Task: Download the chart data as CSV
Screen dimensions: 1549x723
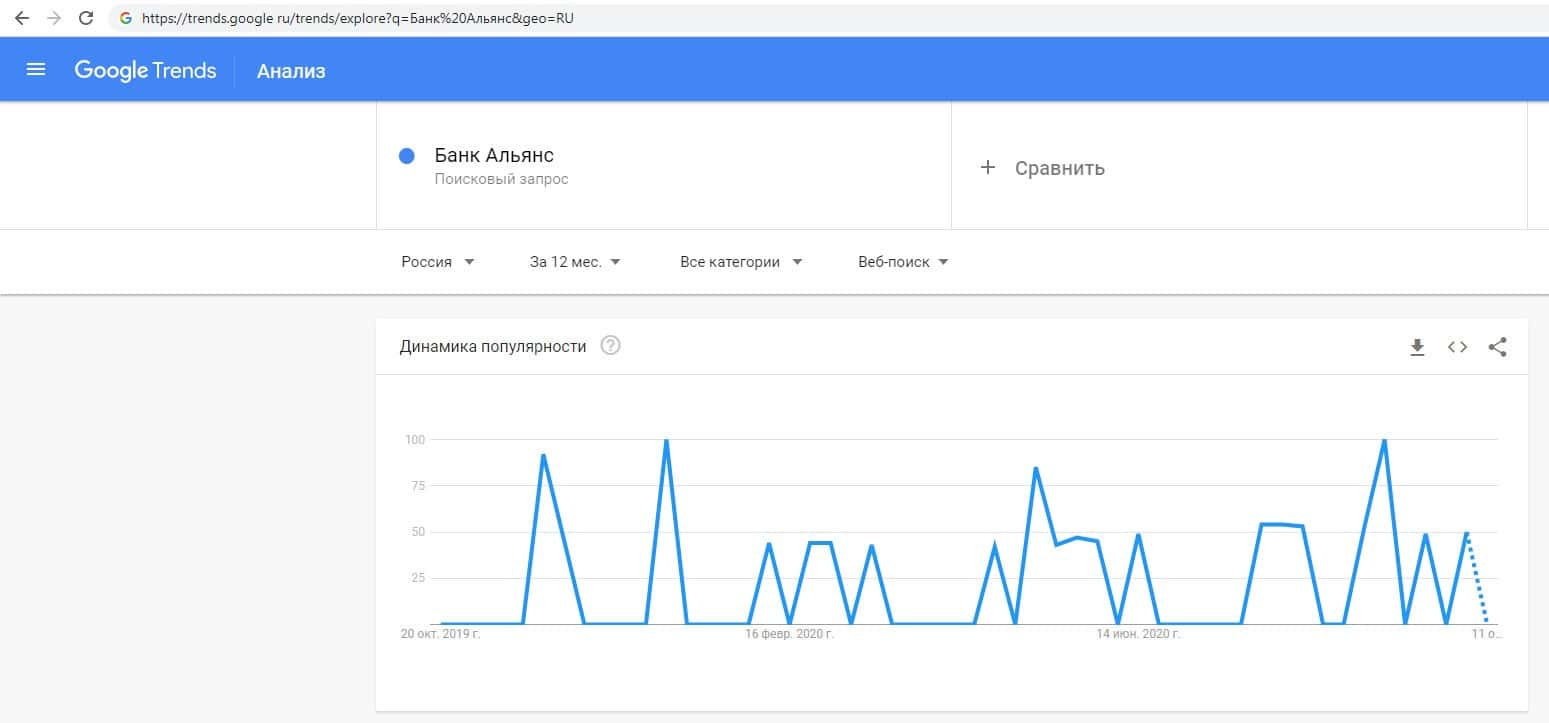Action: point(1417,347)
